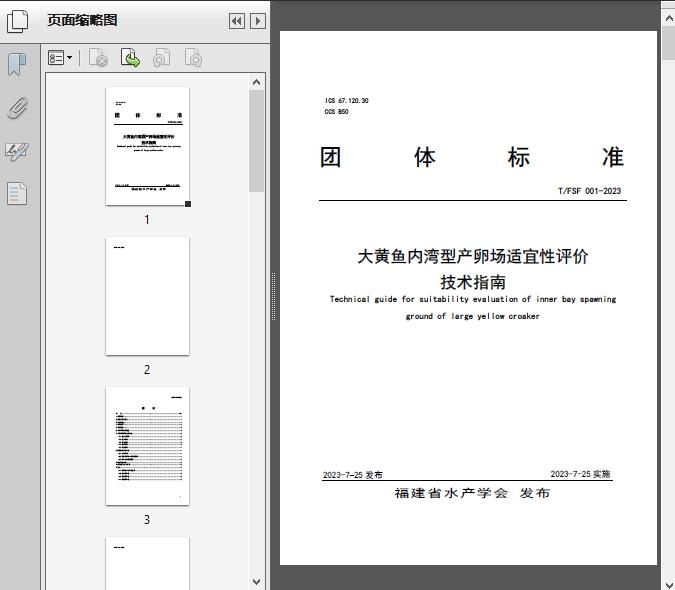
Task: Select page 2 blank thumbnail
Action: (147, 296)
